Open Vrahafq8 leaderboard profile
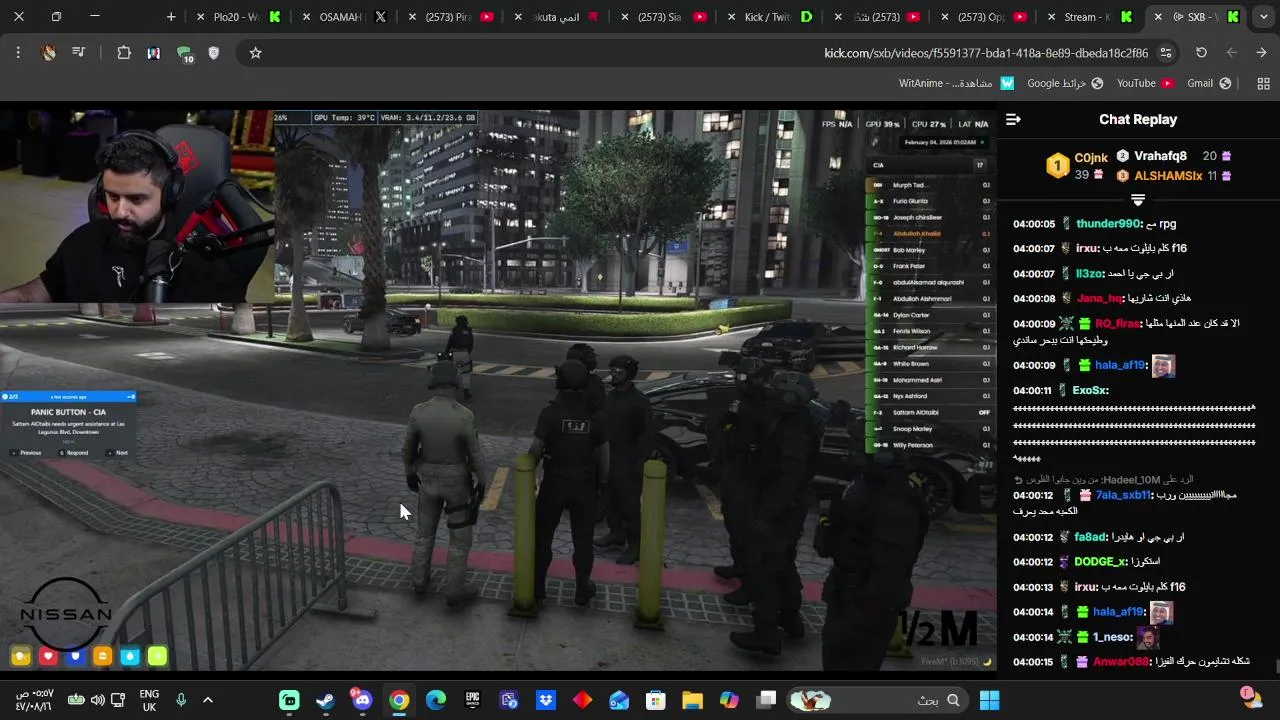This screenshot has height=720, width=1280. [x=1160, y=156]
